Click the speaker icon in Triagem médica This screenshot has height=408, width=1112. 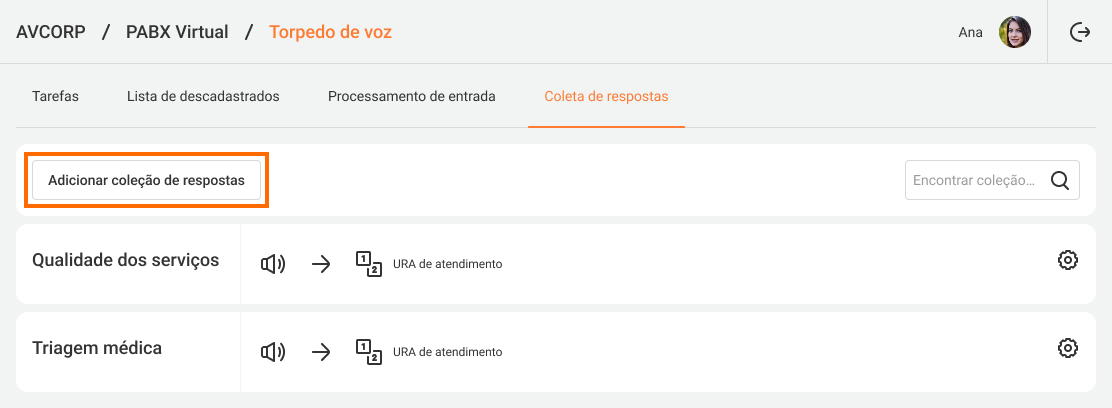[x=273, y=351]
